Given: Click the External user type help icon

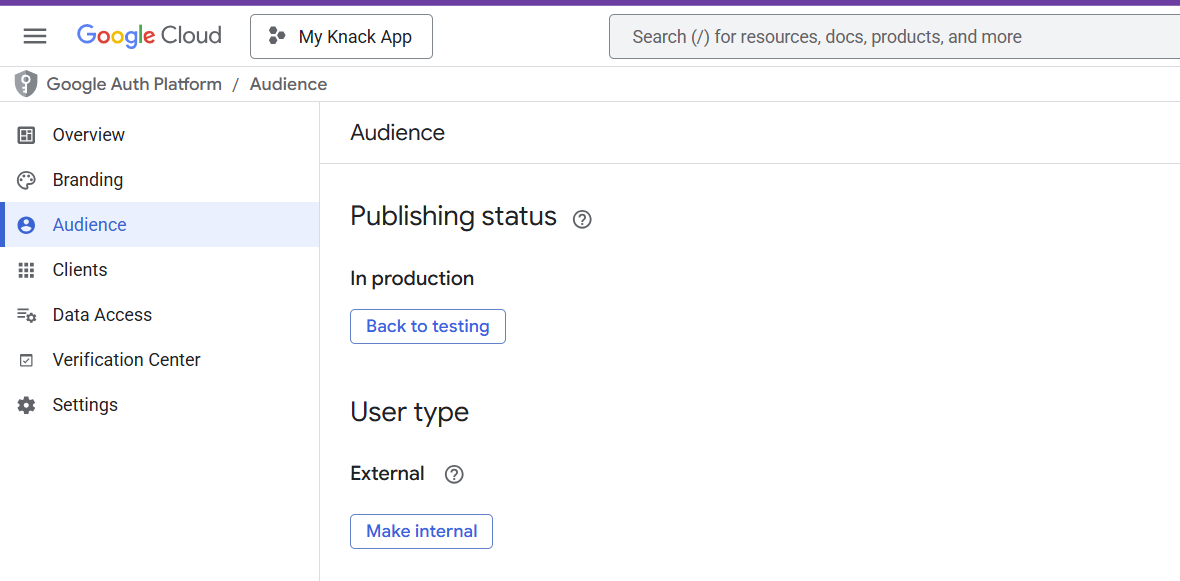Looking at the screenshot, I should pos(454,475).
